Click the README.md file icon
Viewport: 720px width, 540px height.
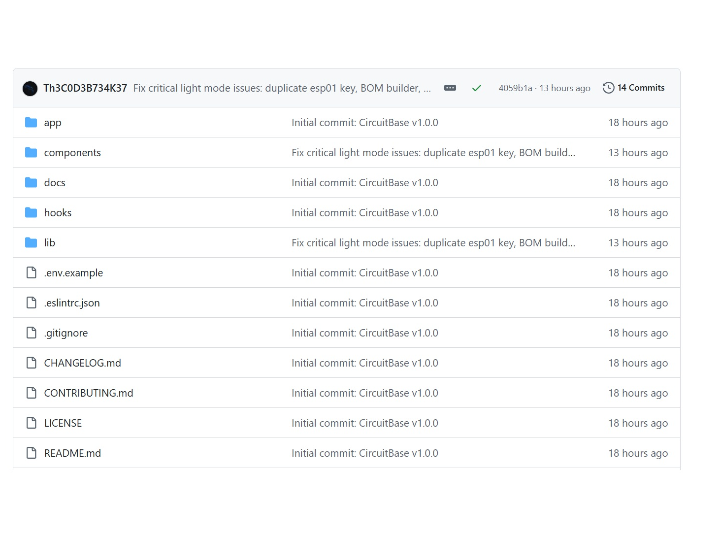(30, 453)
